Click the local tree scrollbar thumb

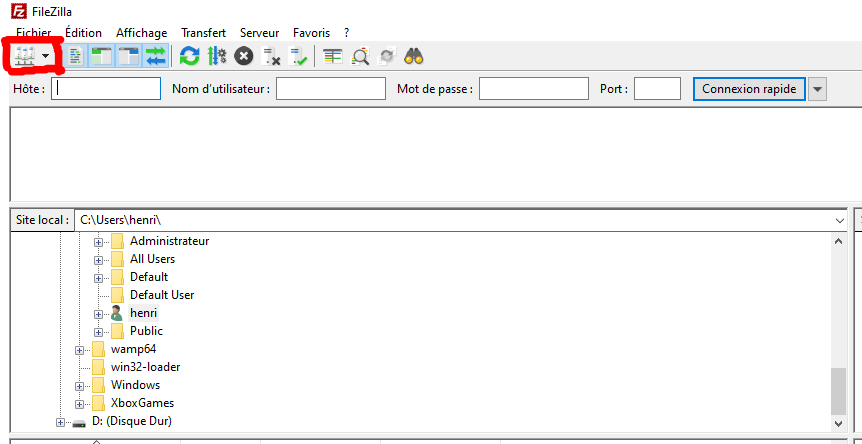click(838, 391)
